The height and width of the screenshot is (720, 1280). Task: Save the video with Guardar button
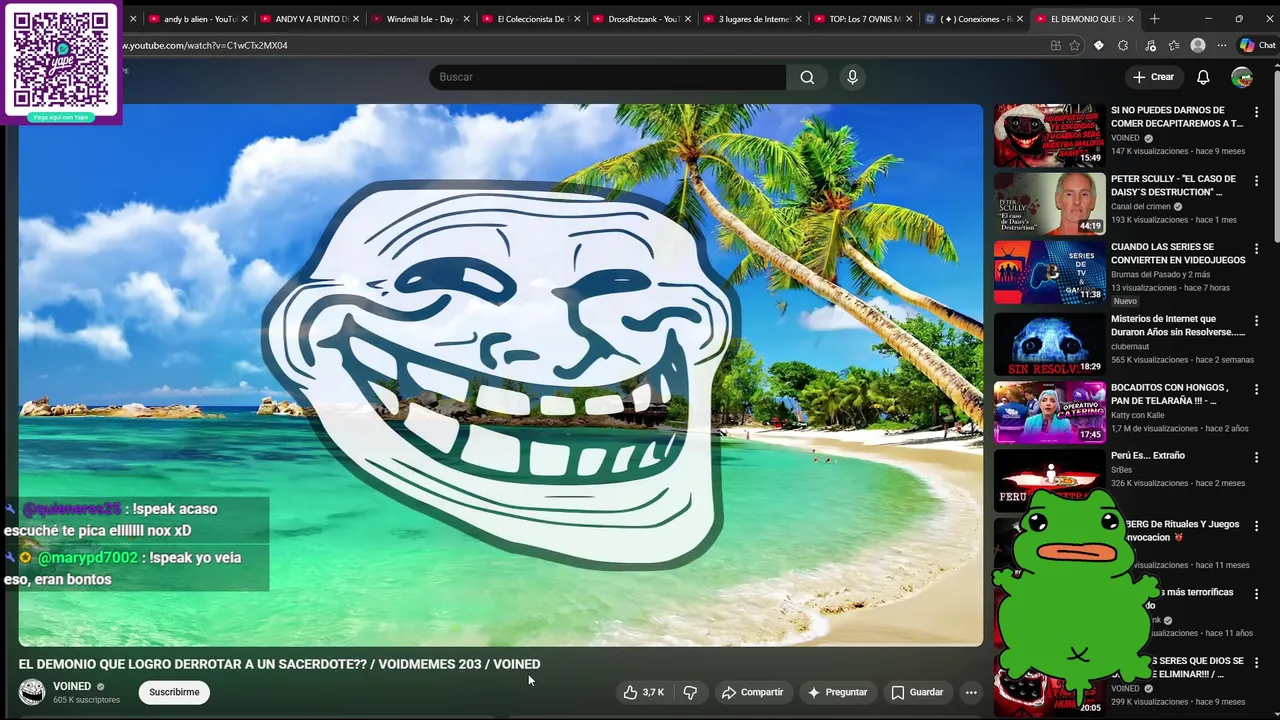(x=917, y=692)
